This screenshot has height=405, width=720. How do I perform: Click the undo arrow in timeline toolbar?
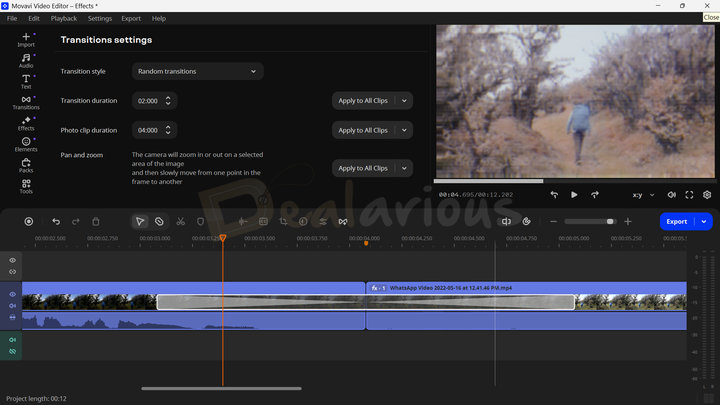point(56,221)
